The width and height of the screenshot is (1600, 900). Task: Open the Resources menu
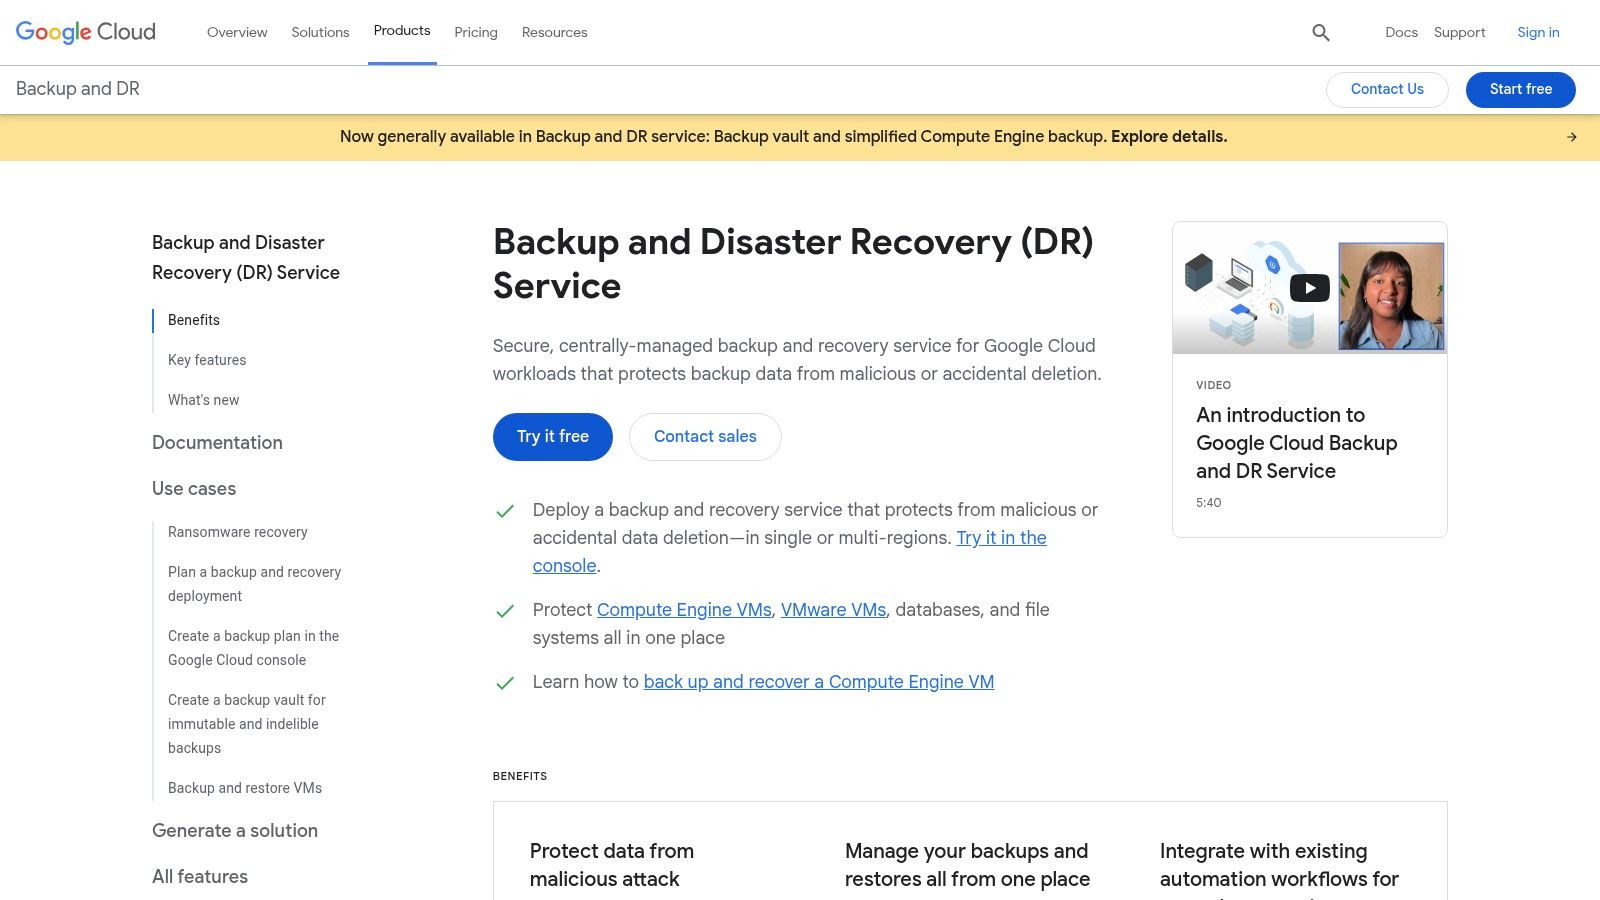(x=554, y=32)
